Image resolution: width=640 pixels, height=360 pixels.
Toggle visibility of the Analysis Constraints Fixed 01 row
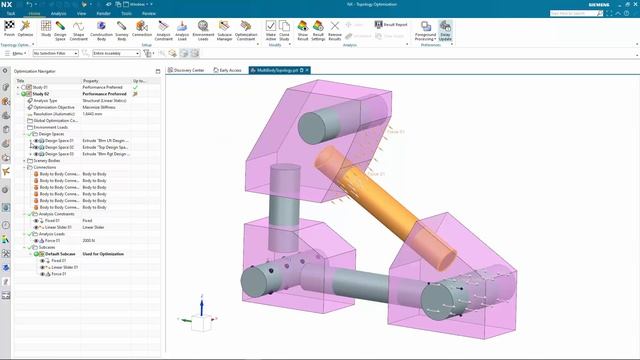coord(36,221)
